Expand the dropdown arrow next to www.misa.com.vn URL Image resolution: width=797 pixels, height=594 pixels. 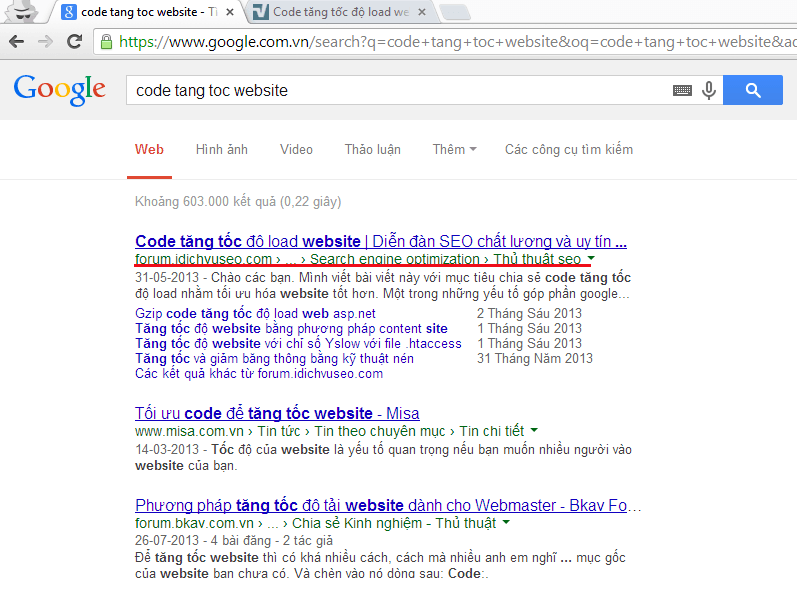point(534,430)
